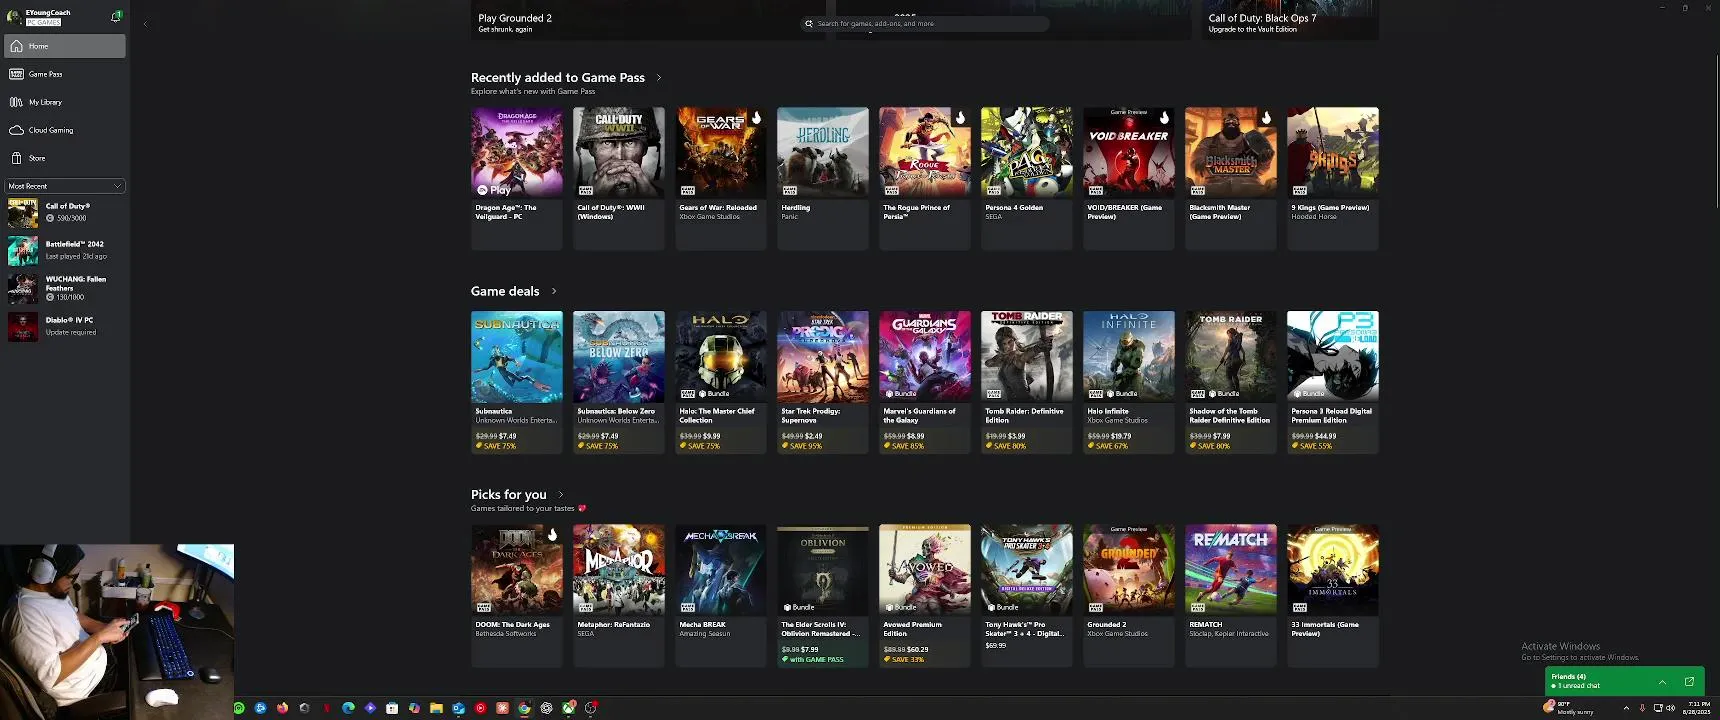Open the Game deals section heading

pyautogui.click(x=505, y=291)
